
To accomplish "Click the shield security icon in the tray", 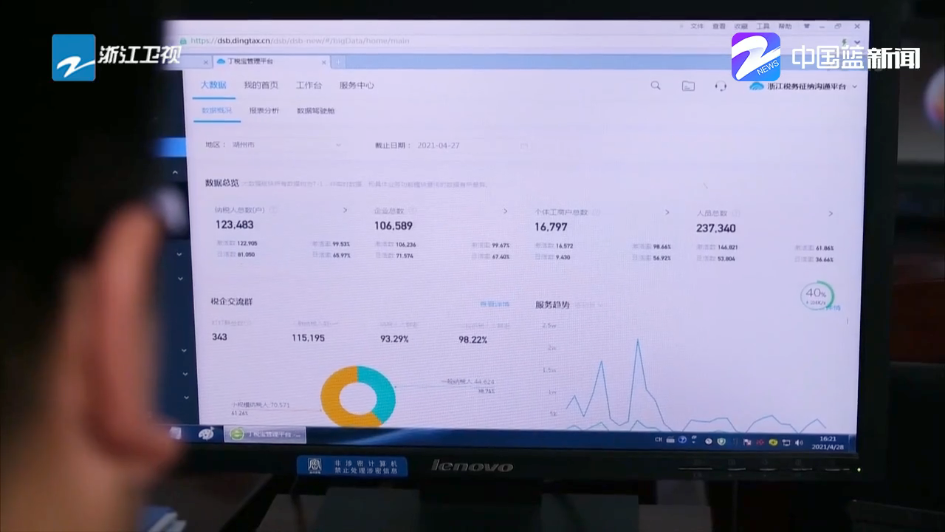I will [721, 441].
